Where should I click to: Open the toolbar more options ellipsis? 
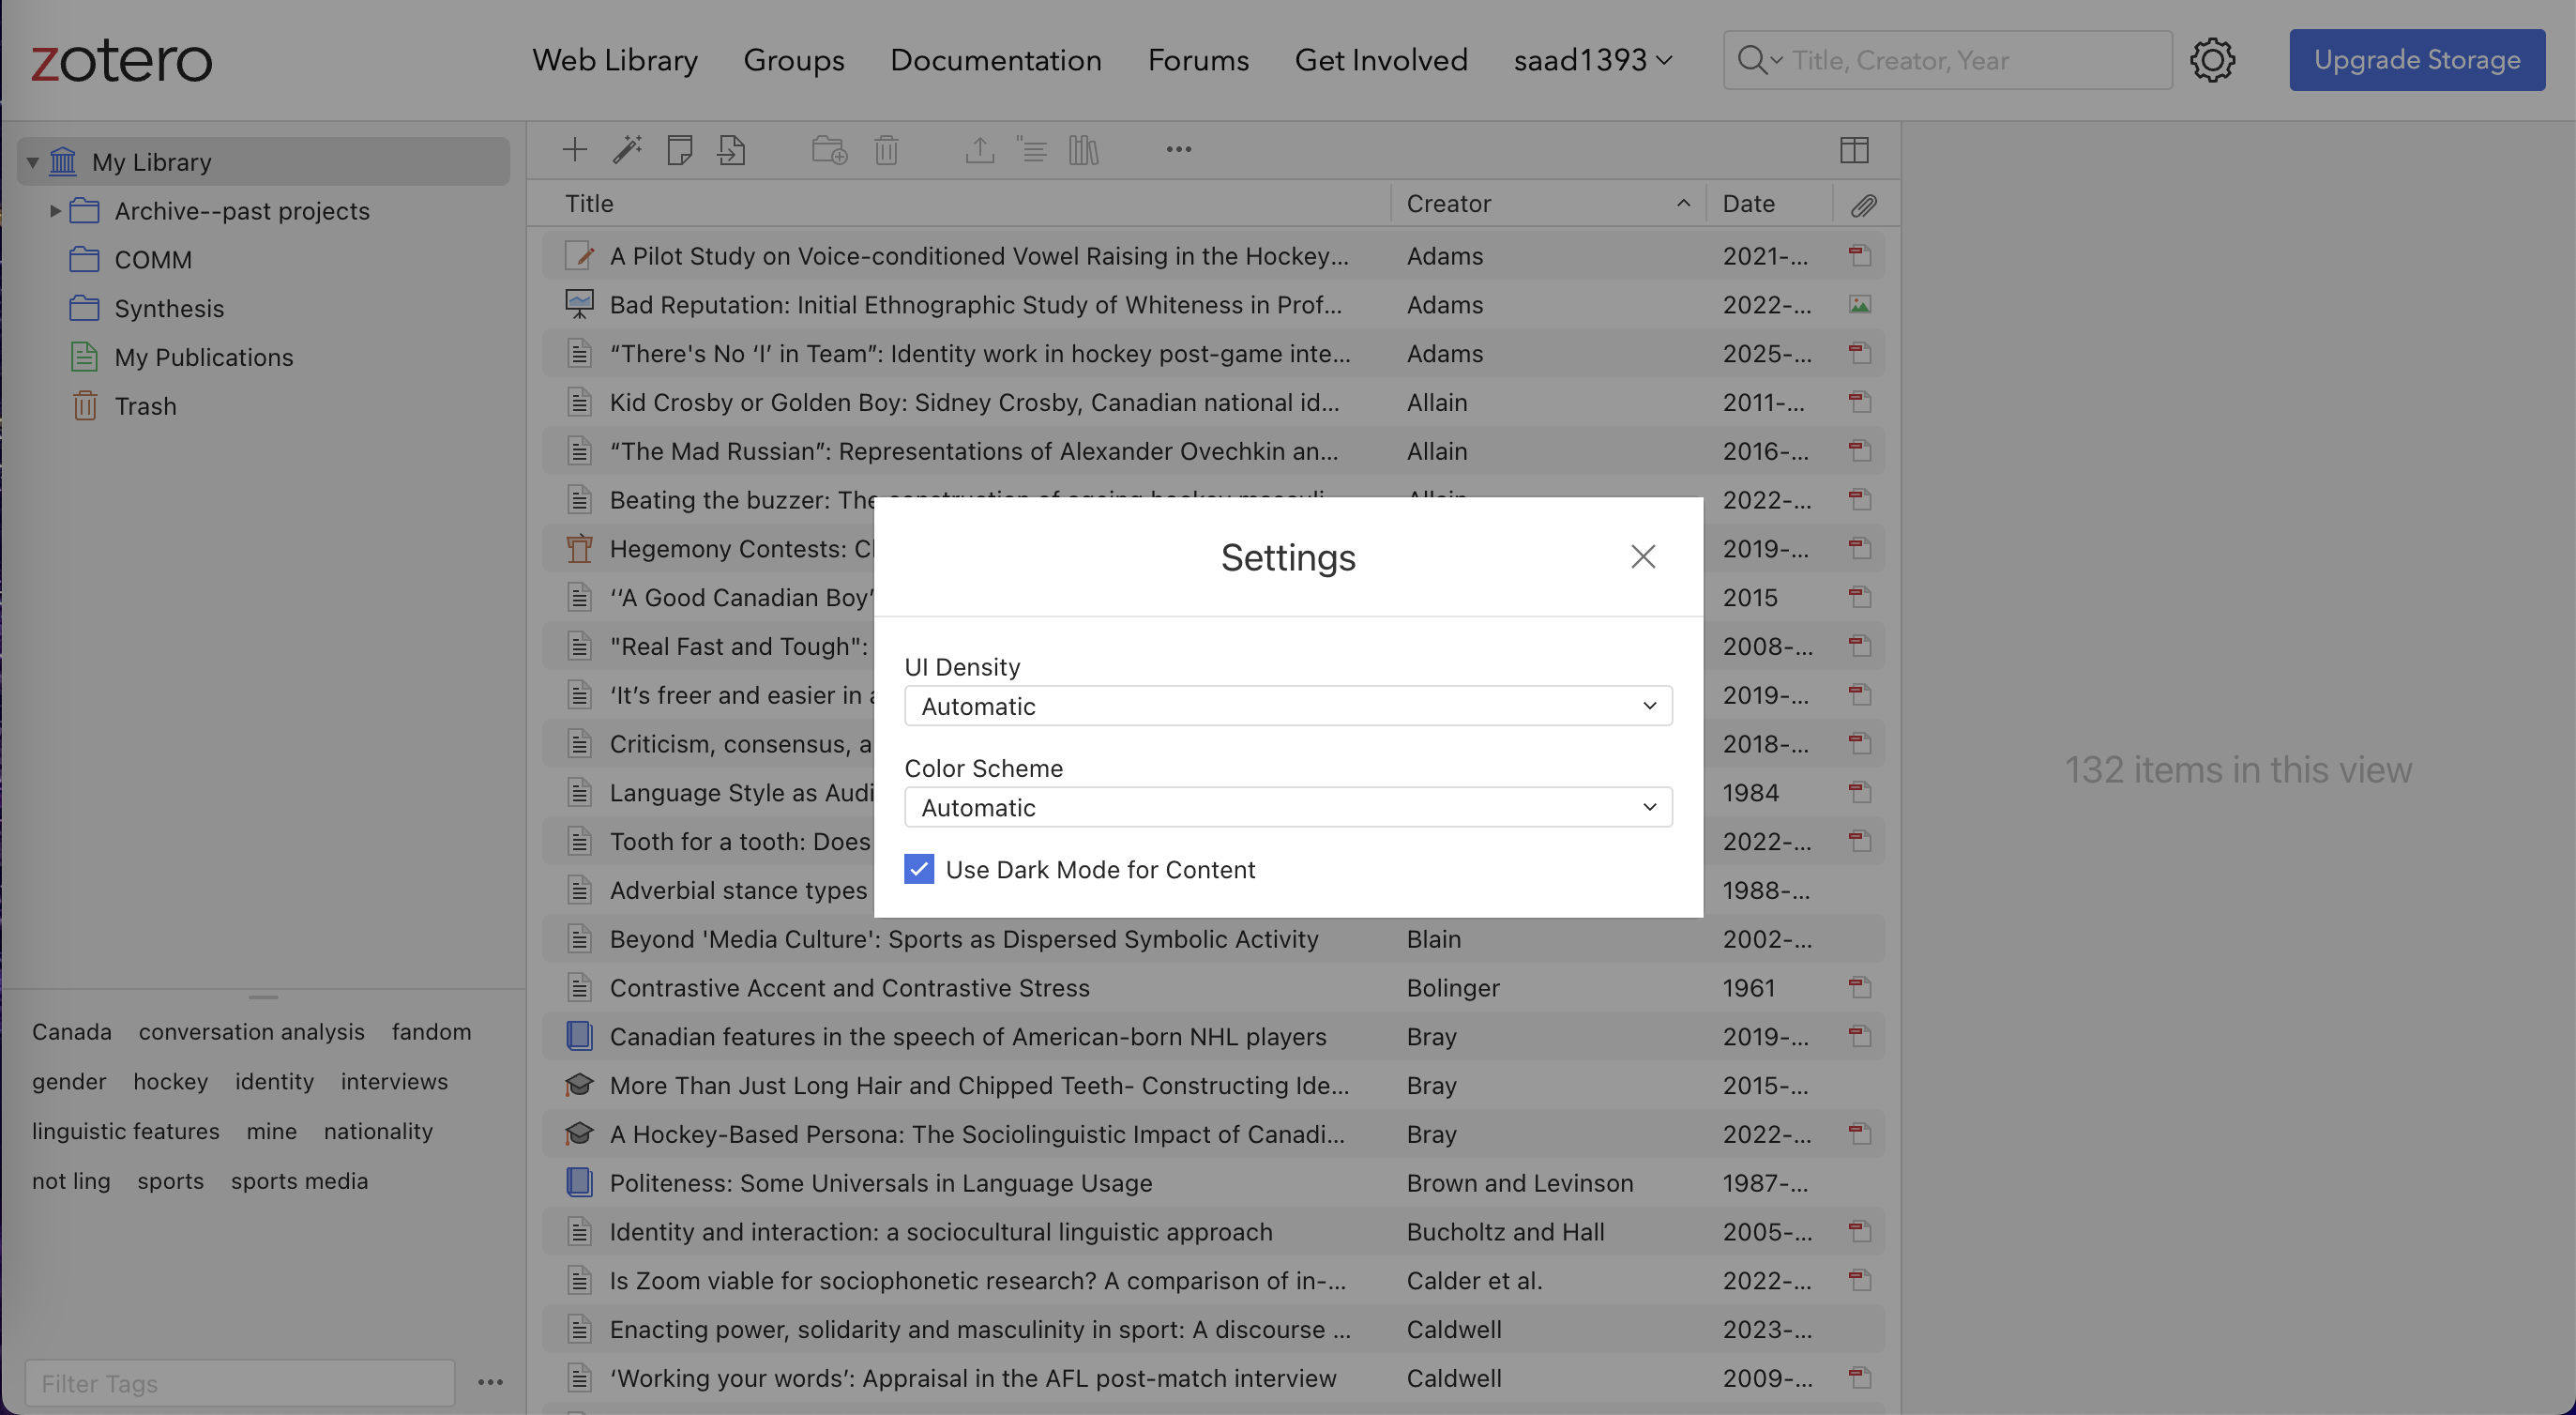(x=1178, y=150)
